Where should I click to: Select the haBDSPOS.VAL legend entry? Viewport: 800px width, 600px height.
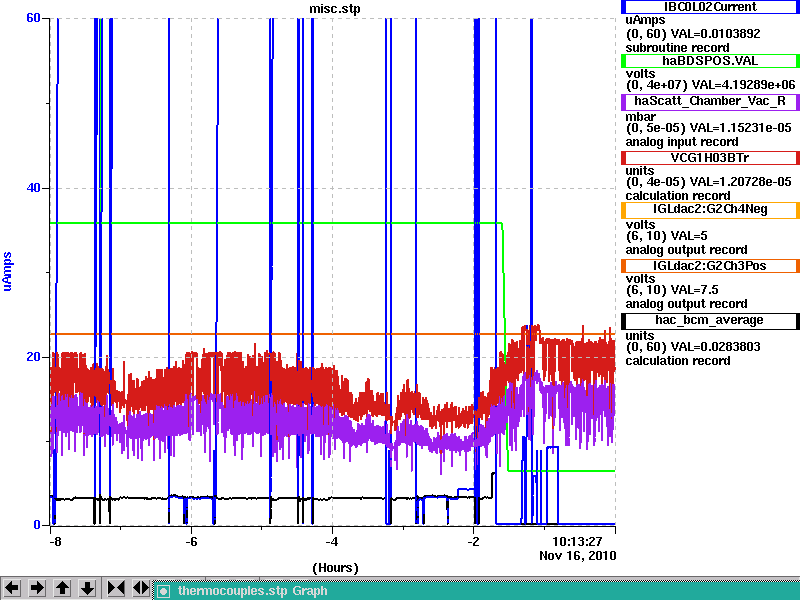pyautogui.click(x=710, y=61)
